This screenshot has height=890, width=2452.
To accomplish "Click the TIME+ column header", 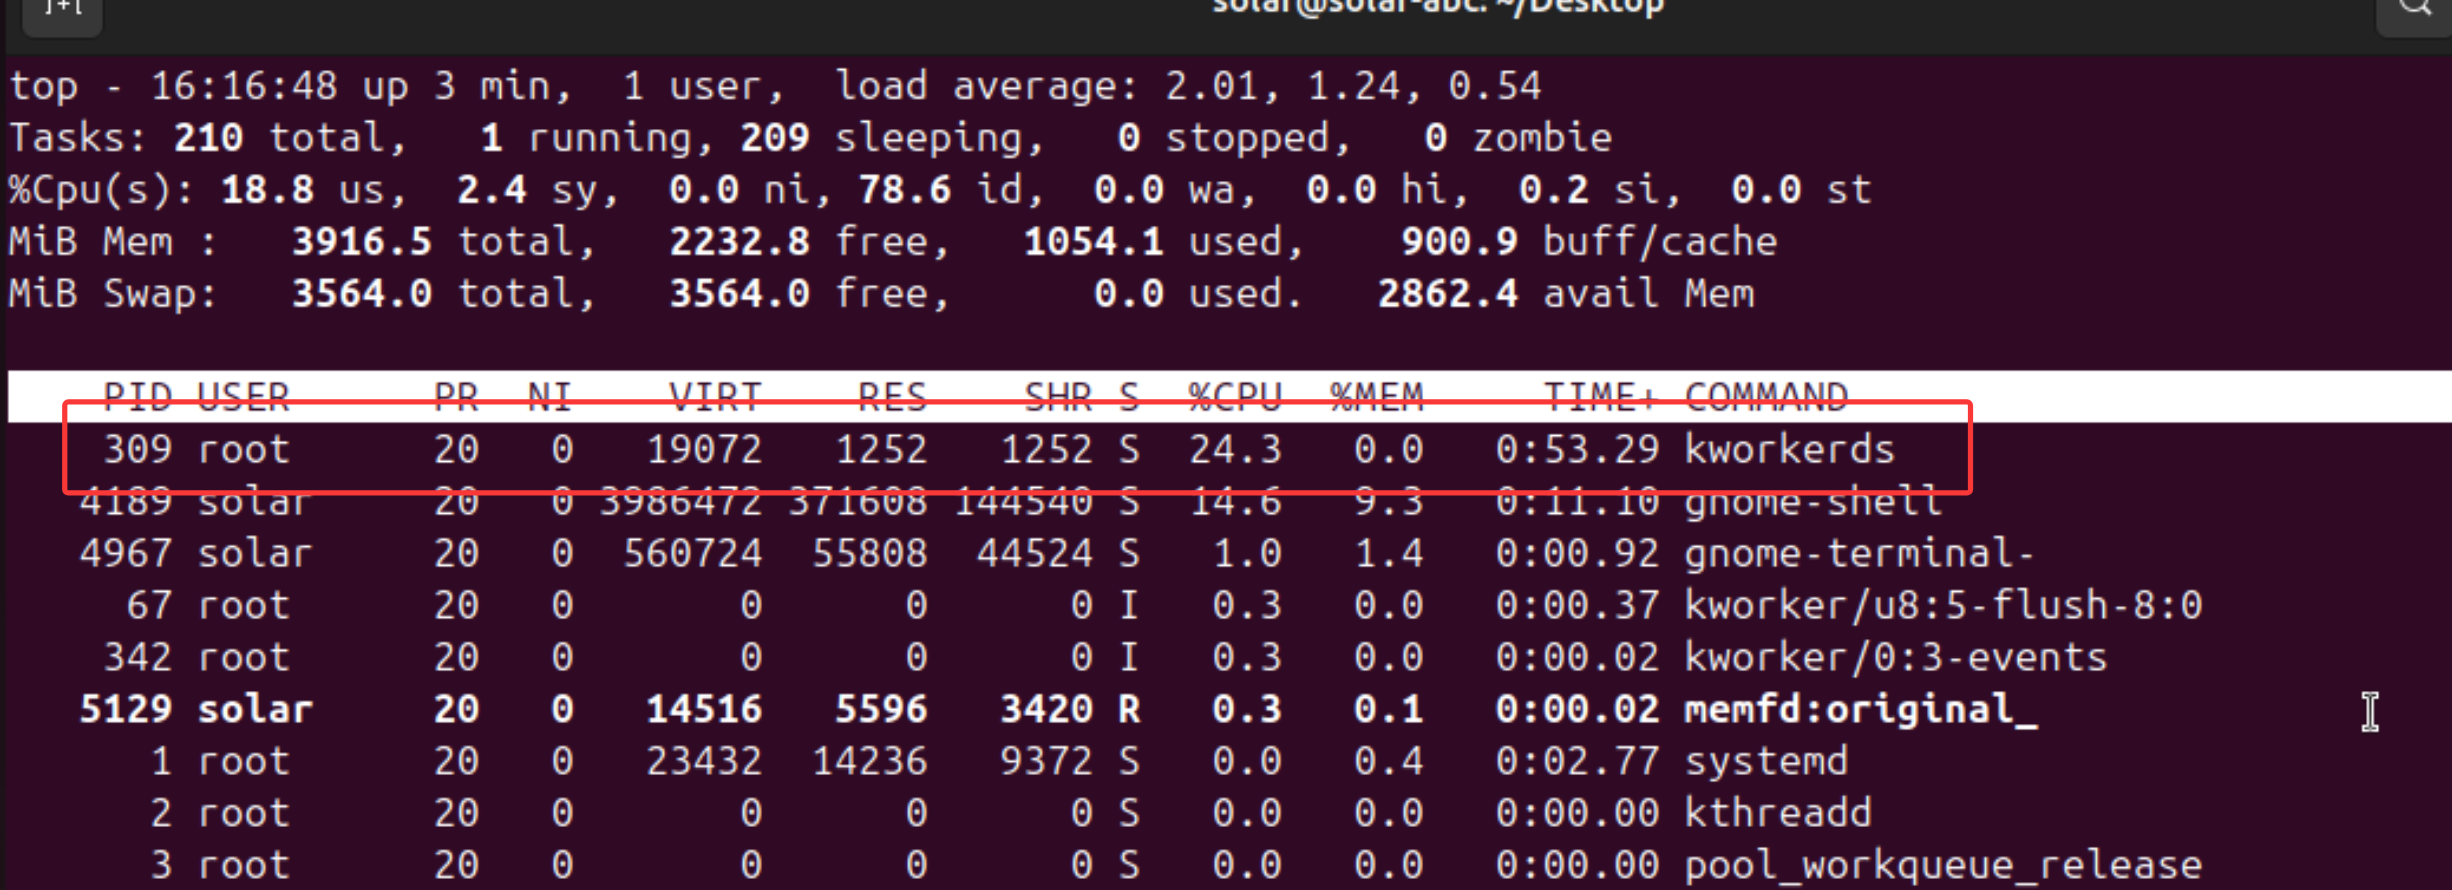I will point(1601,397).
